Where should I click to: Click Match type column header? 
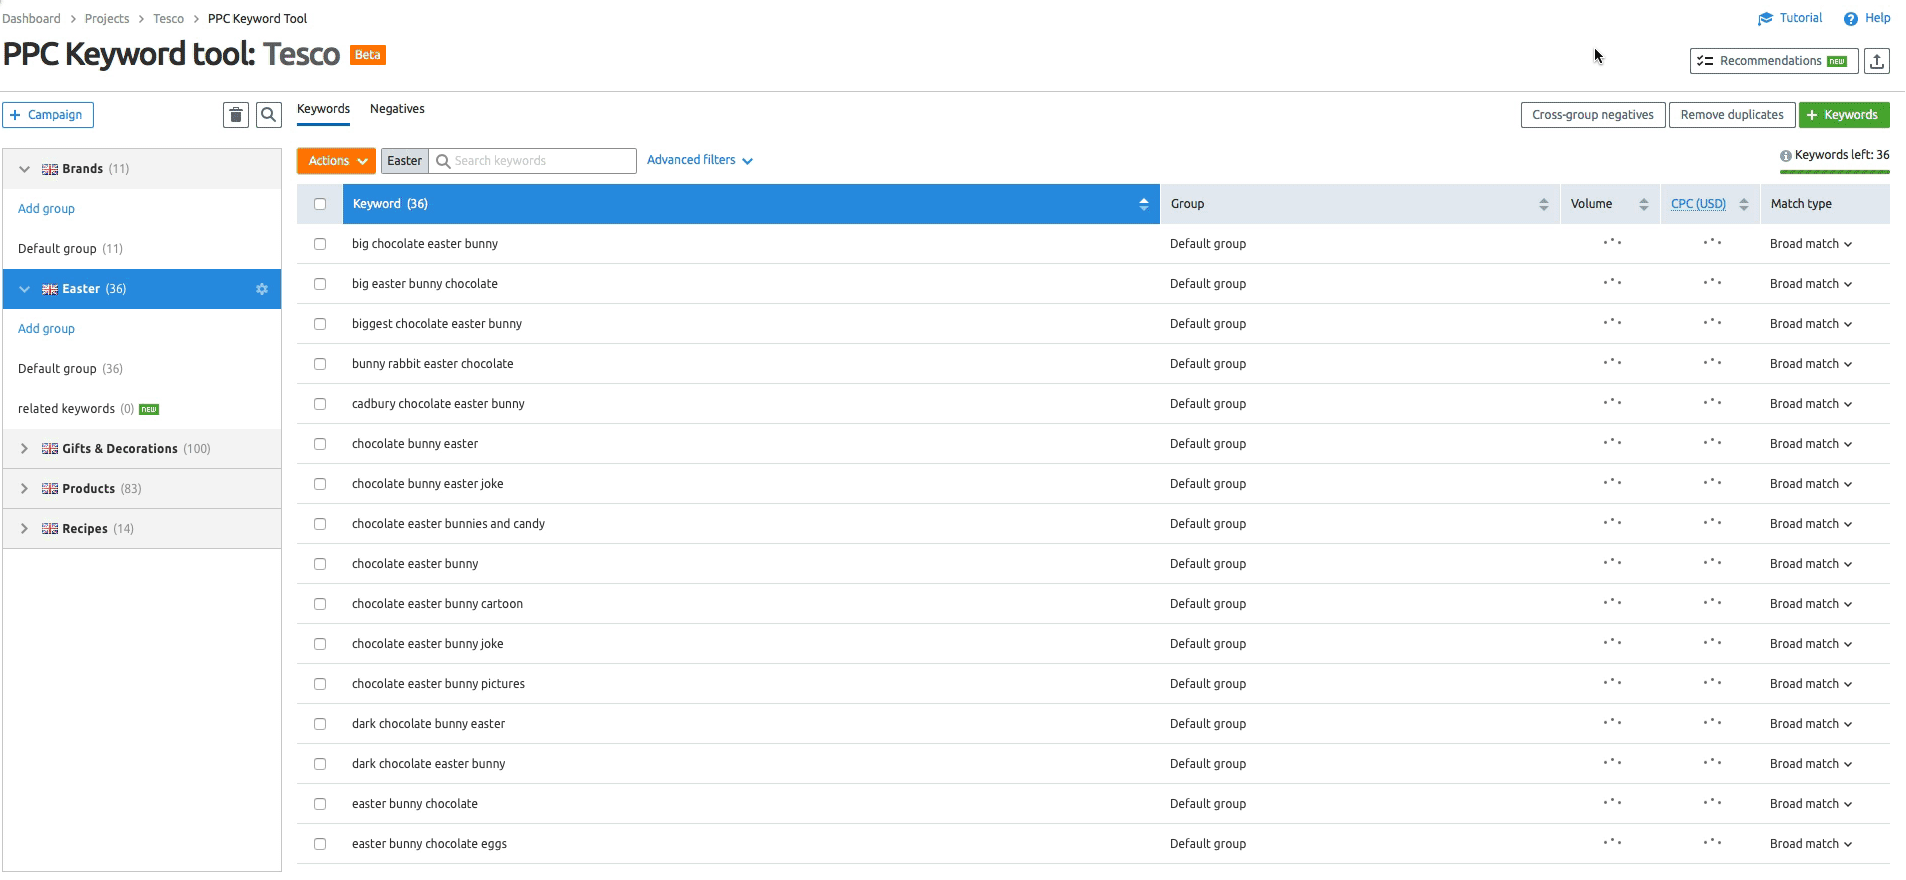[1801, 204]
